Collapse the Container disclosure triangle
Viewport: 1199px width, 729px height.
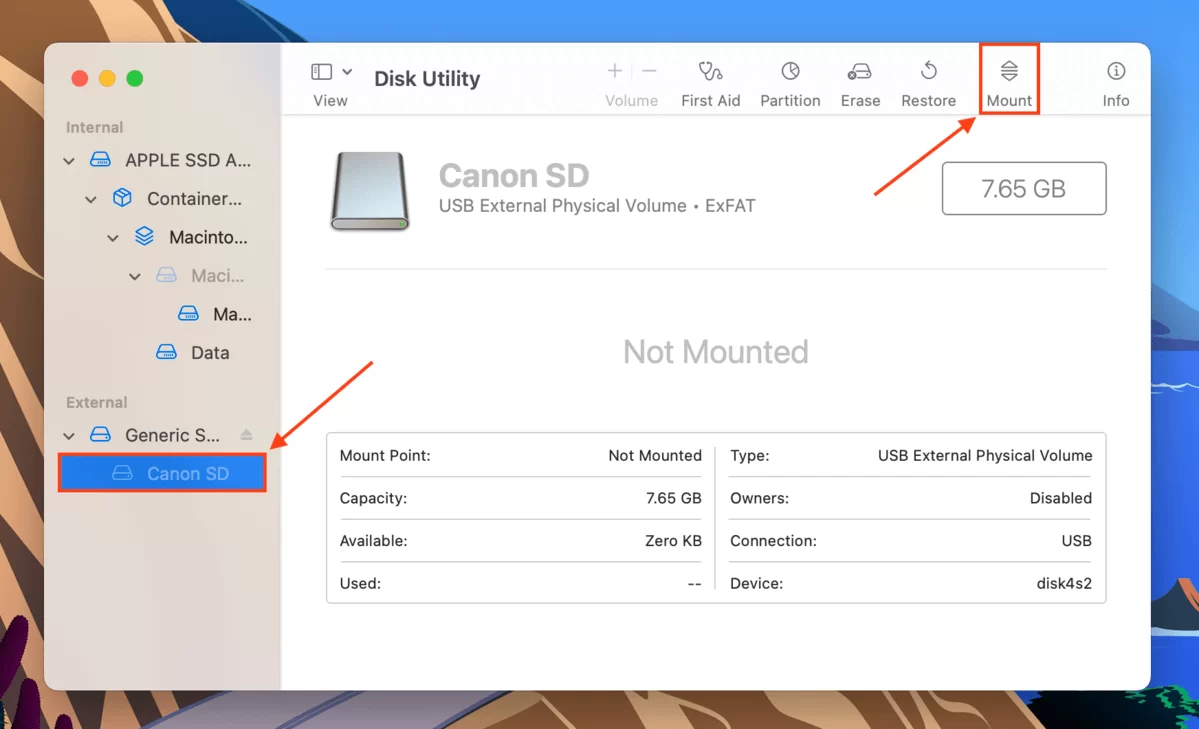point(90,198)
